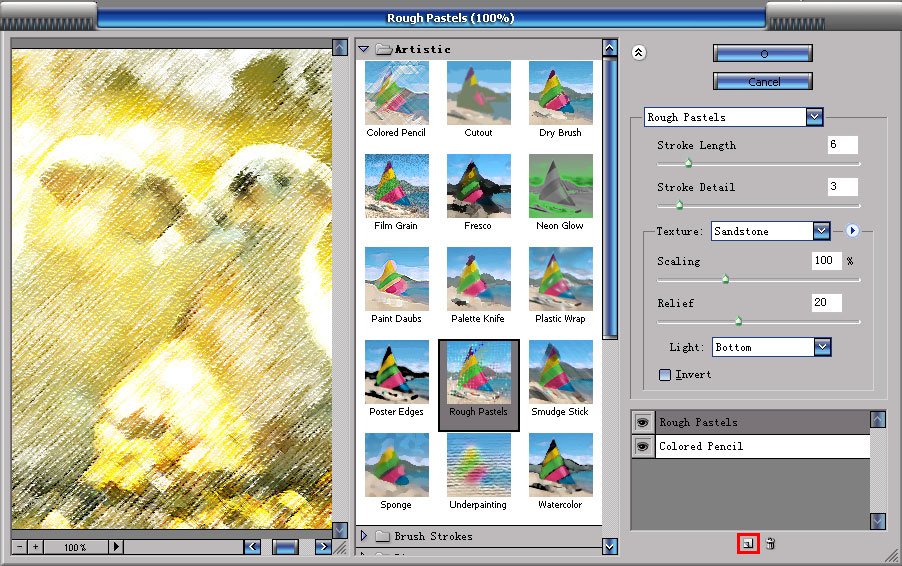
Task: Open the Light direction dropdown
Action: 823,347
